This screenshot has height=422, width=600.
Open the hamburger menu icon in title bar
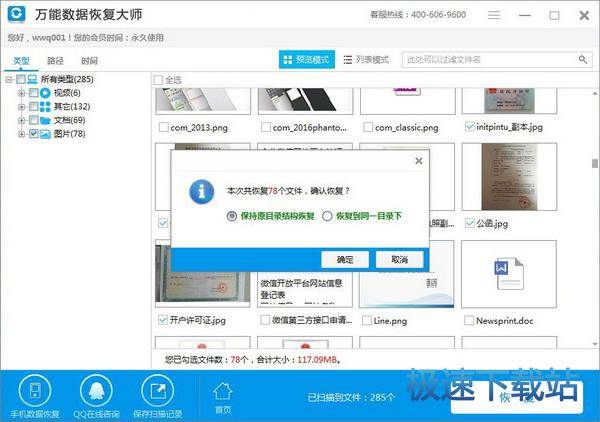(x=494, y=15)
